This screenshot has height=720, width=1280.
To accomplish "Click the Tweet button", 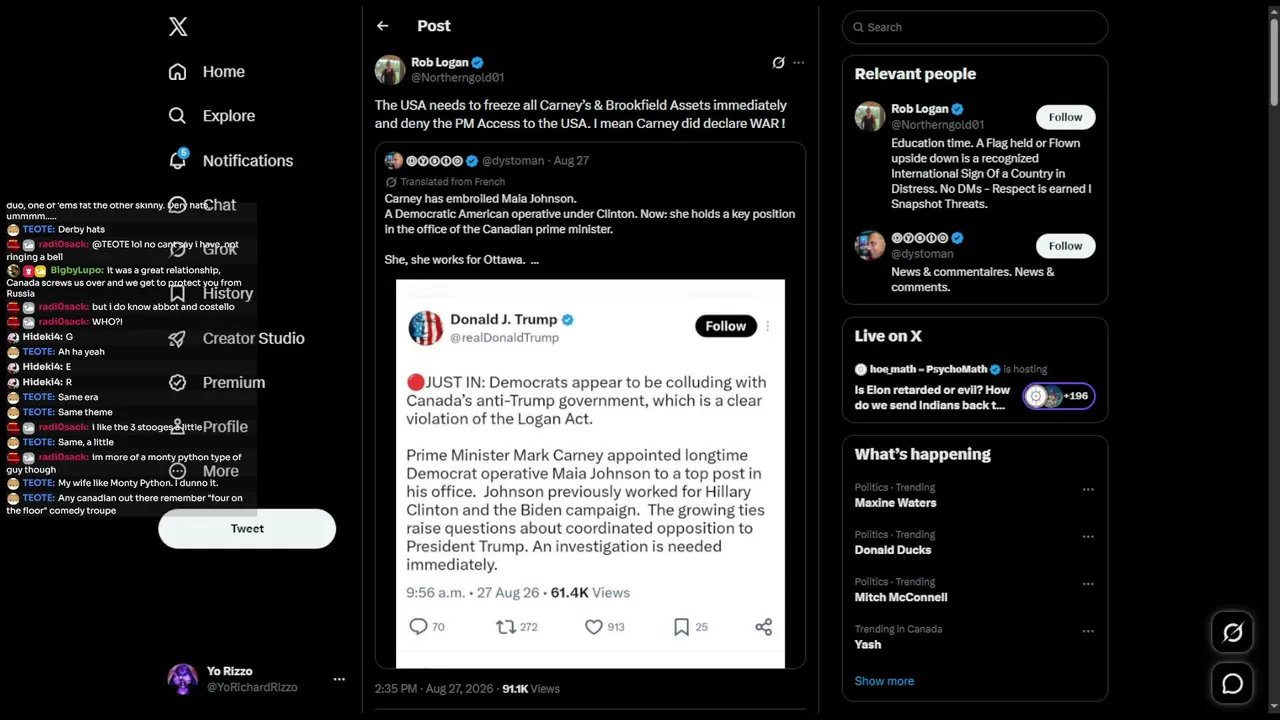I will coord(247,529).
